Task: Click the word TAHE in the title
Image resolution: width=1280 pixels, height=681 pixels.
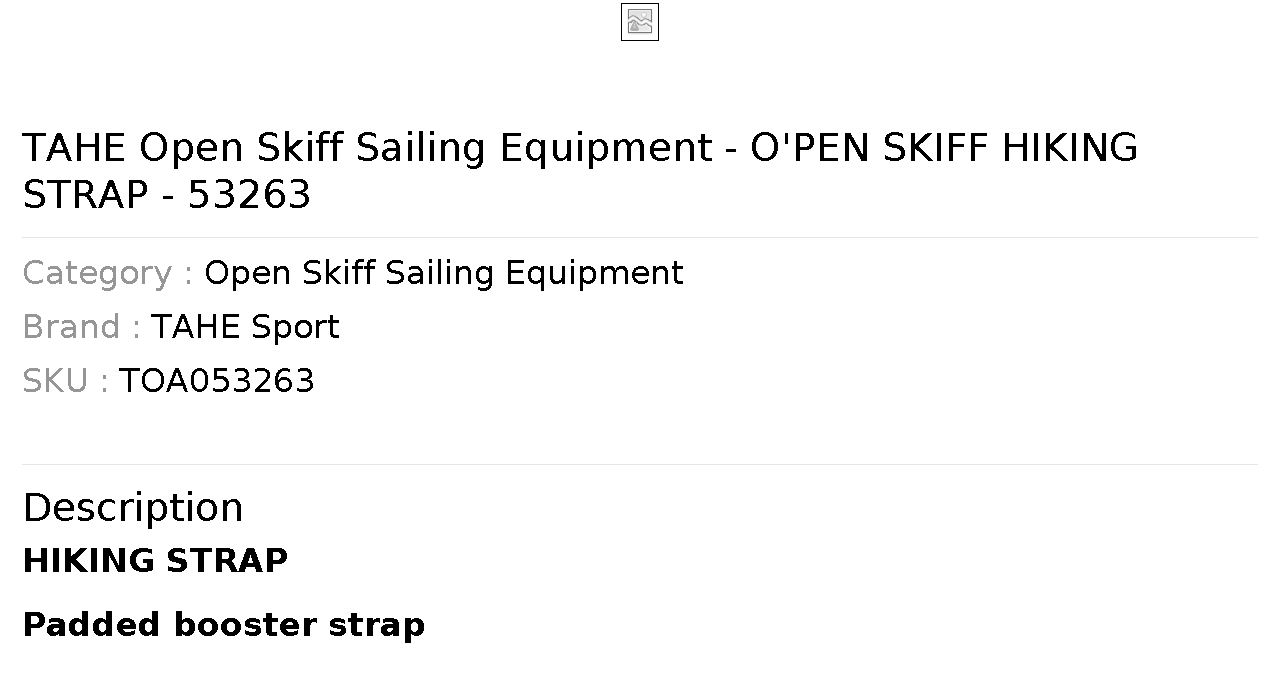Action: coord(75,148)
